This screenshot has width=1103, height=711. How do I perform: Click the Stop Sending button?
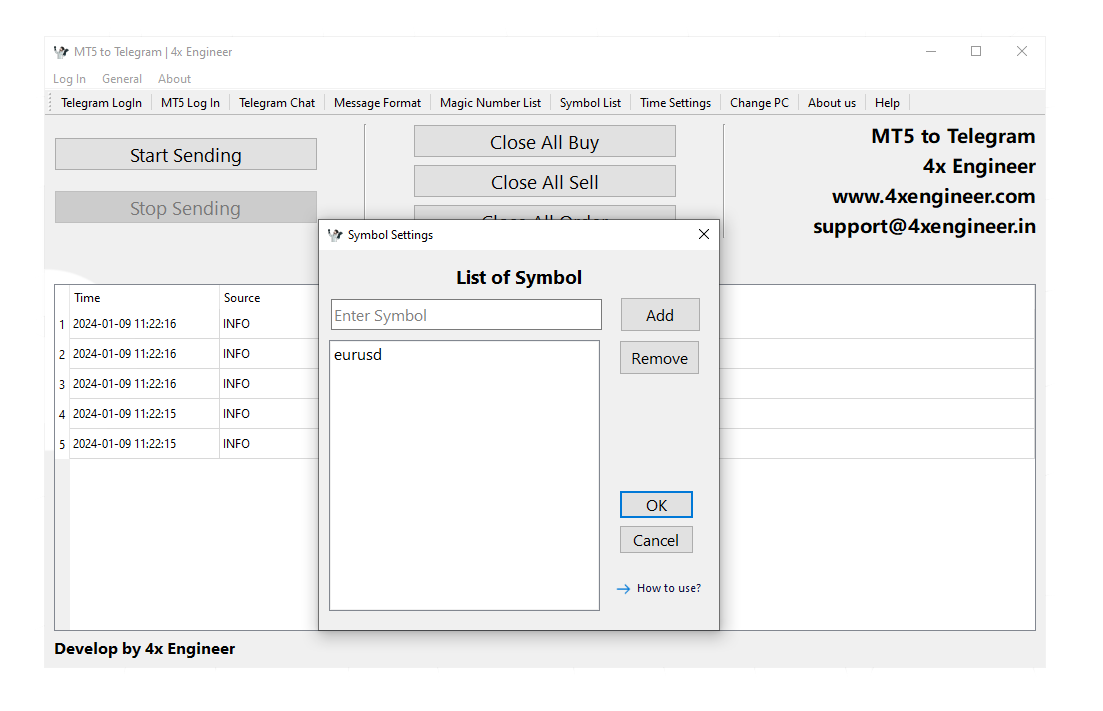[186, 208]
